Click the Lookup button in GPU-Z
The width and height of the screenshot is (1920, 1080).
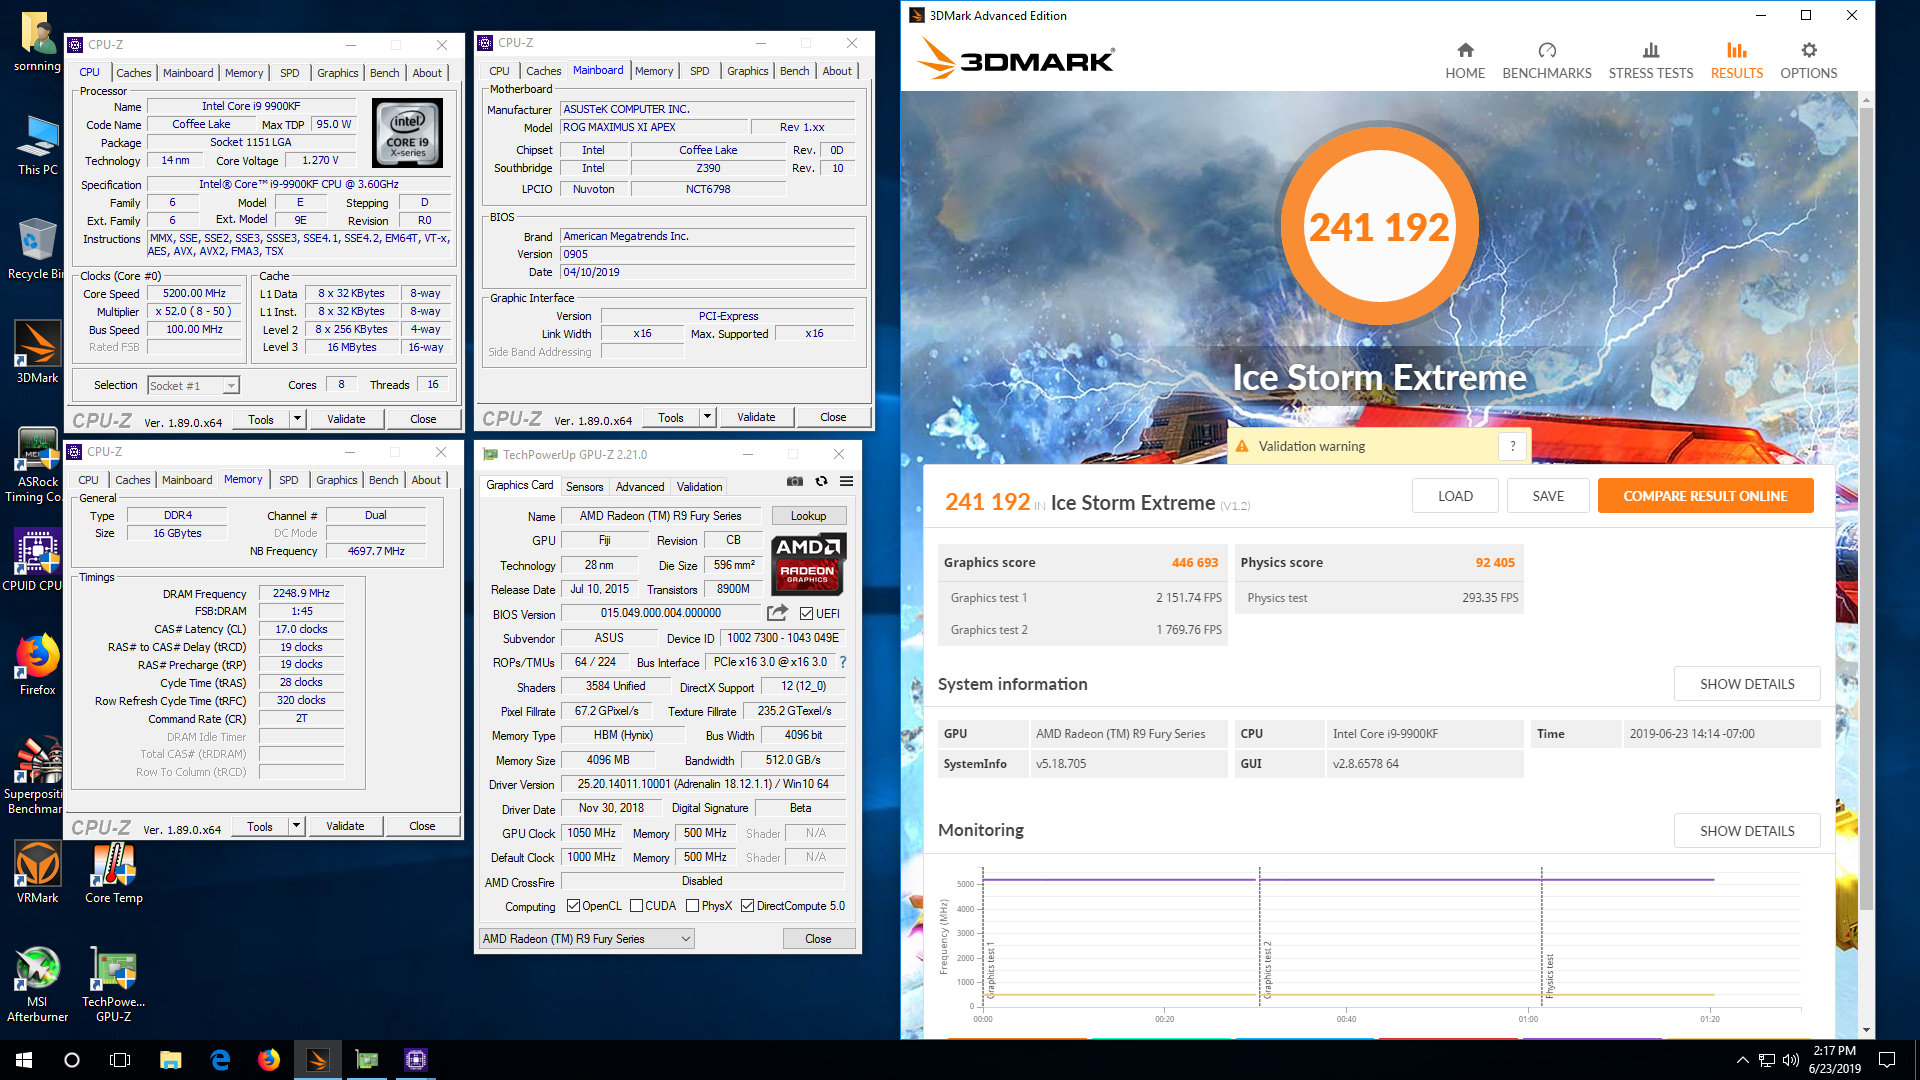tap(808, 516)
